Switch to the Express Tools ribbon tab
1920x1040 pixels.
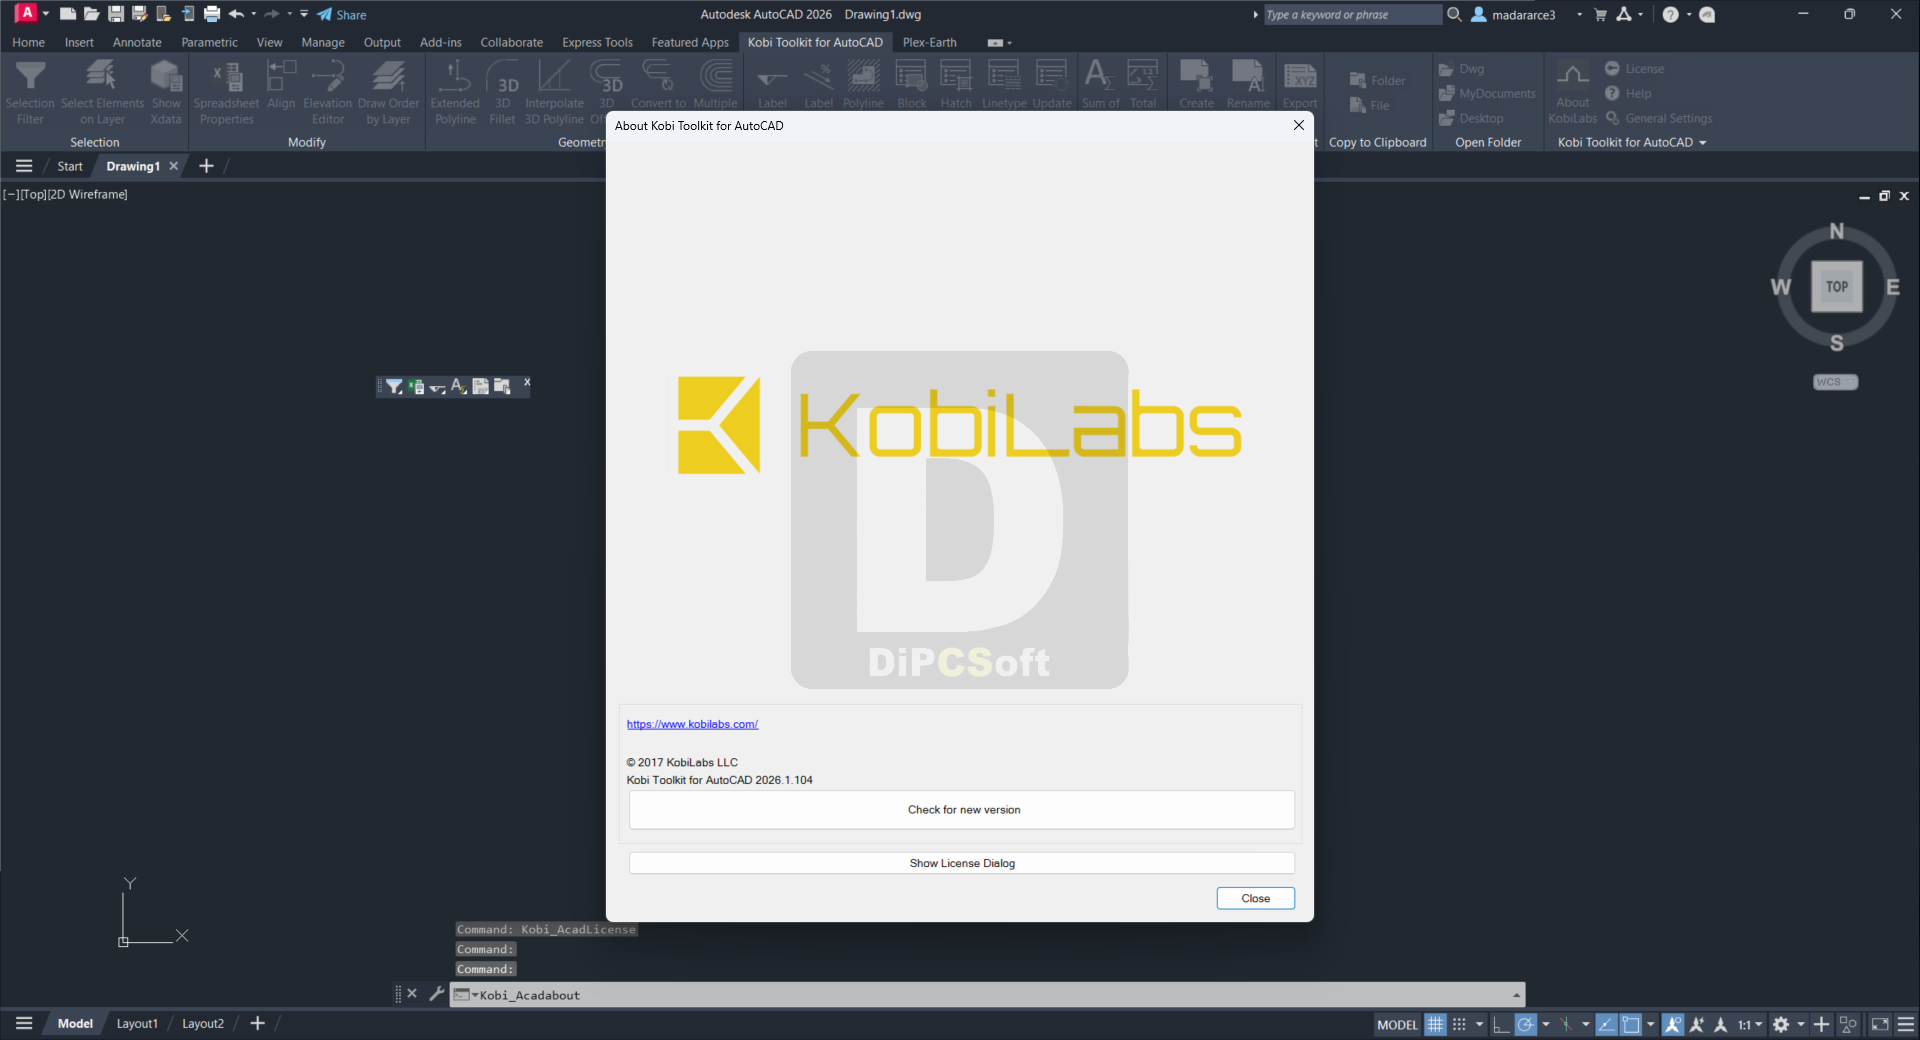597,42
